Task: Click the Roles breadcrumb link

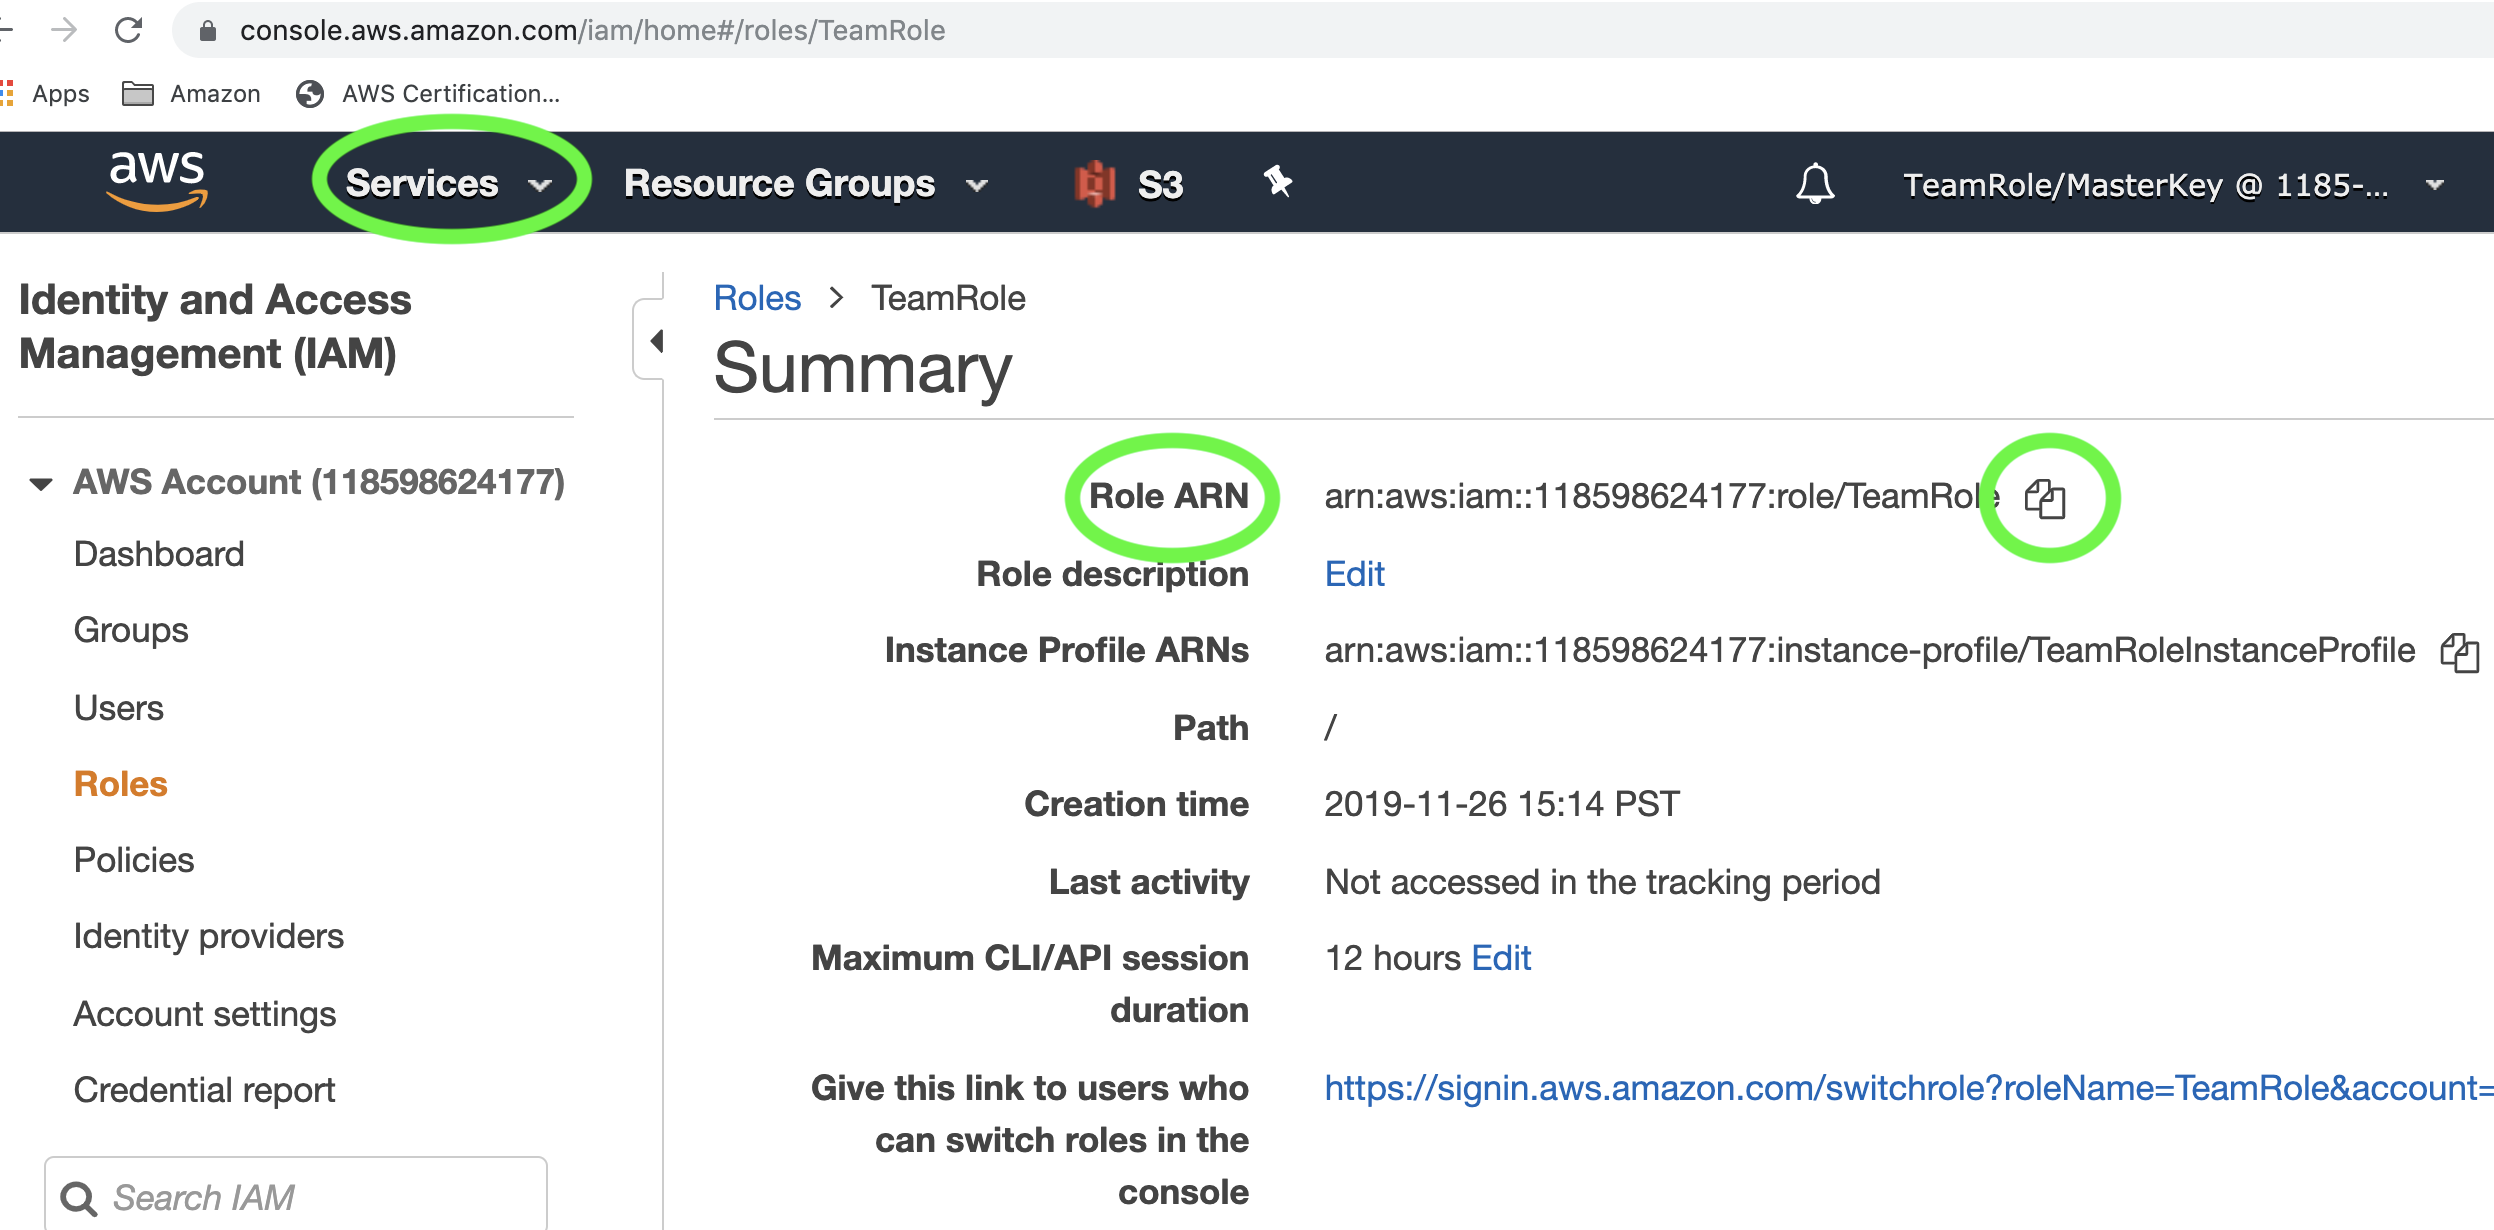Action: pyautogui.click(x=757, y=298)
